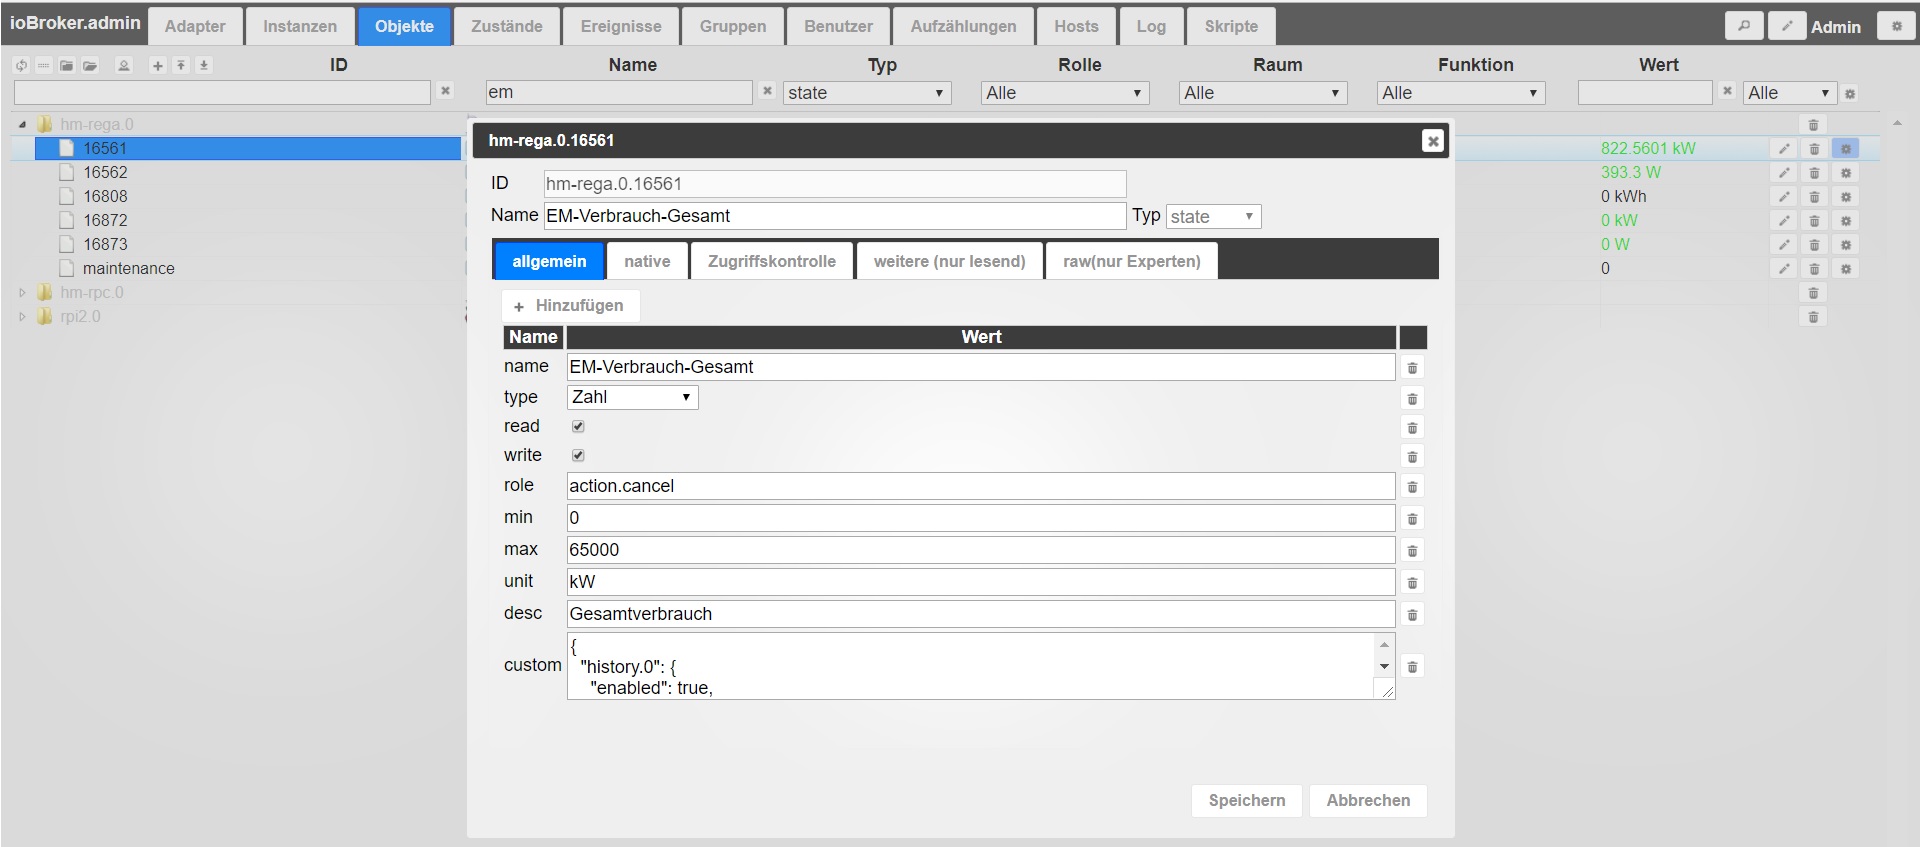Open the 'raw(nur Experten)' tab
This screenshot has width=1921, height=847.
point(1132,261)
